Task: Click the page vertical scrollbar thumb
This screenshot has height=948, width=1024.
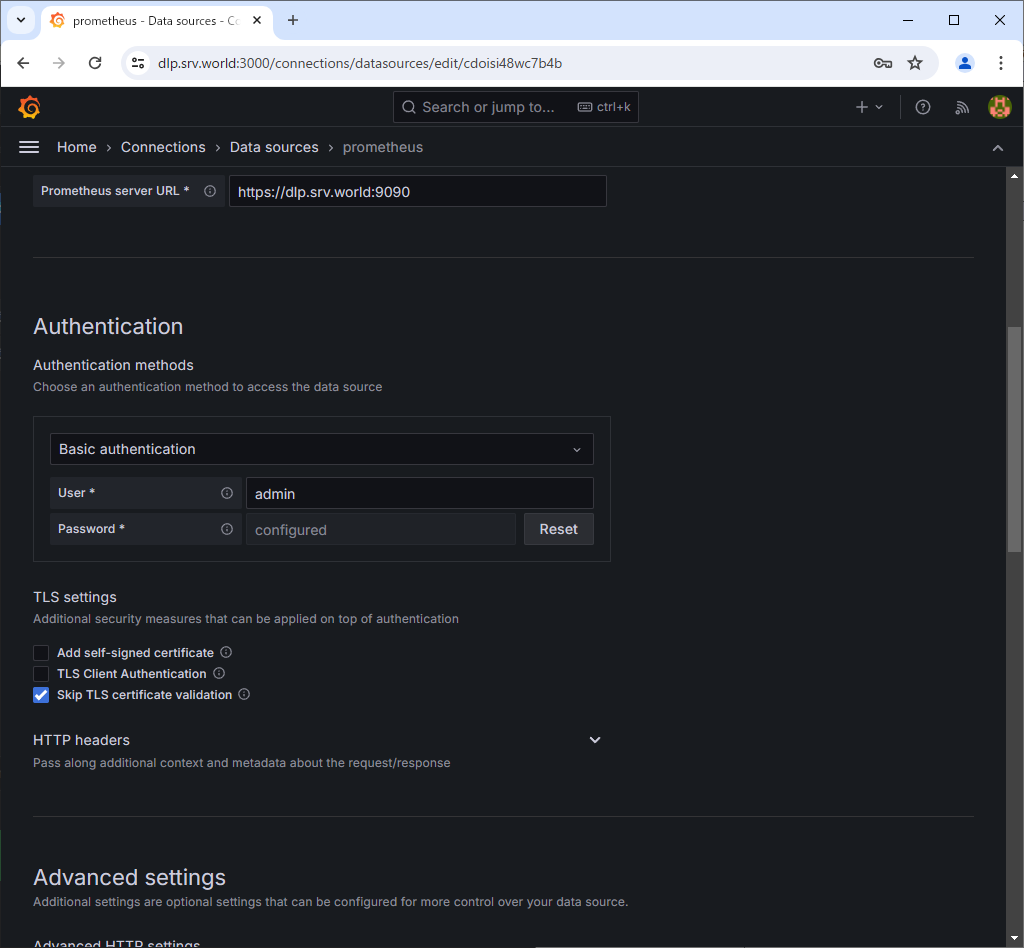Action: [x=1014, y=439]
